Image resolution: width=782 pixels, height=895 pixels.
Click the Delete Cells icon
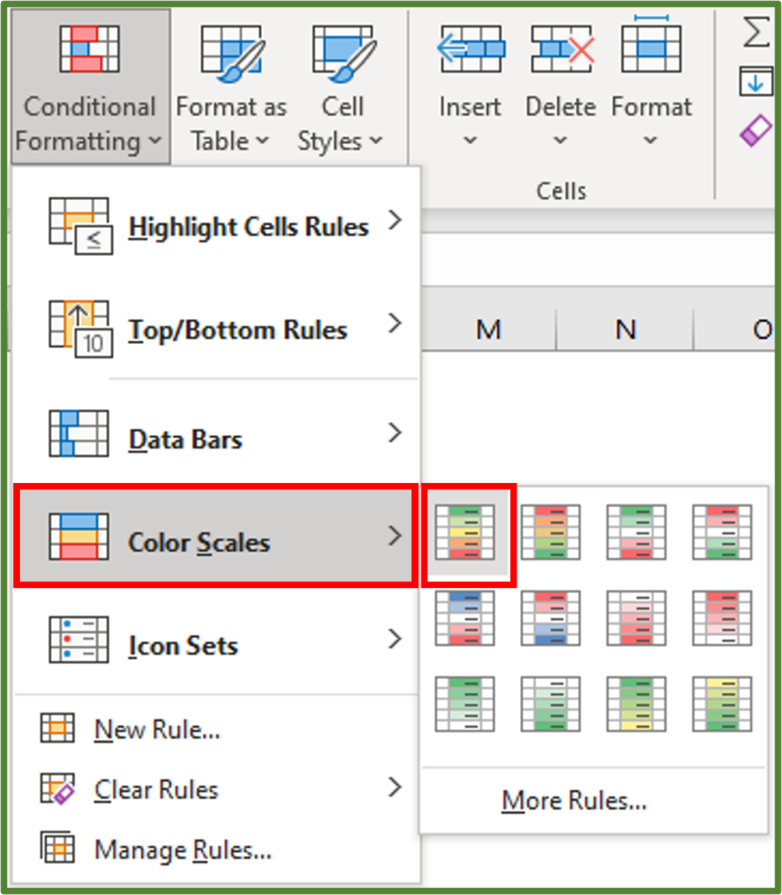(x=560, y=47)
